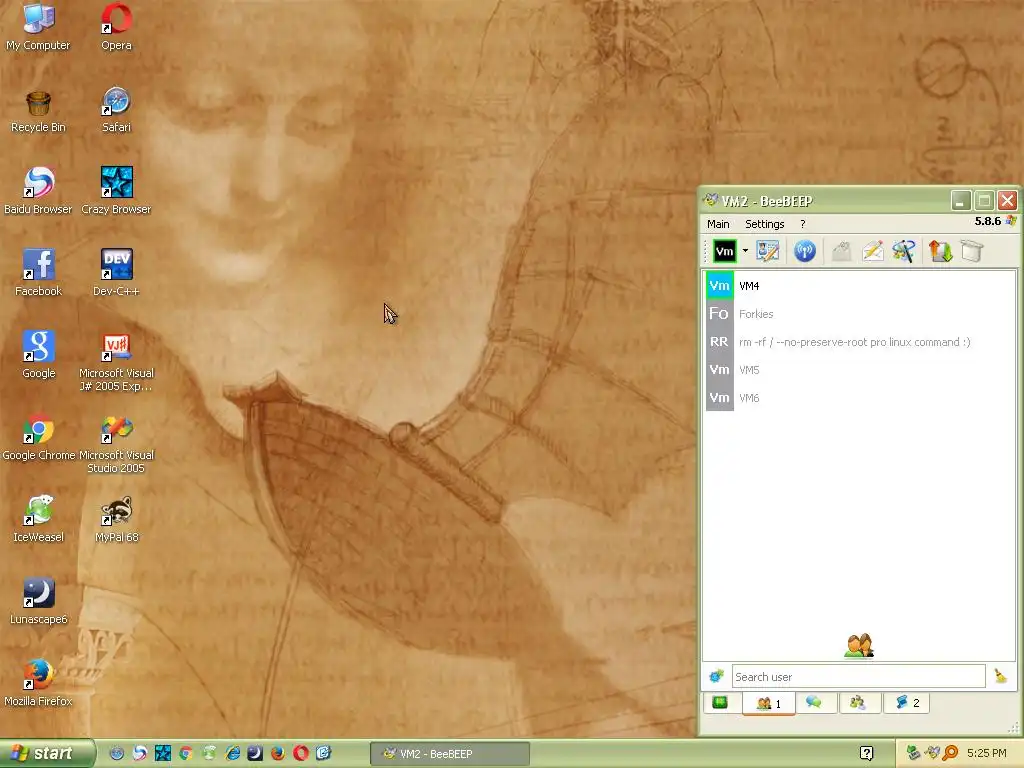Open the Windows start menu
The height and width of the screenshot is (768, 1024).
click(x=47, y=753)
